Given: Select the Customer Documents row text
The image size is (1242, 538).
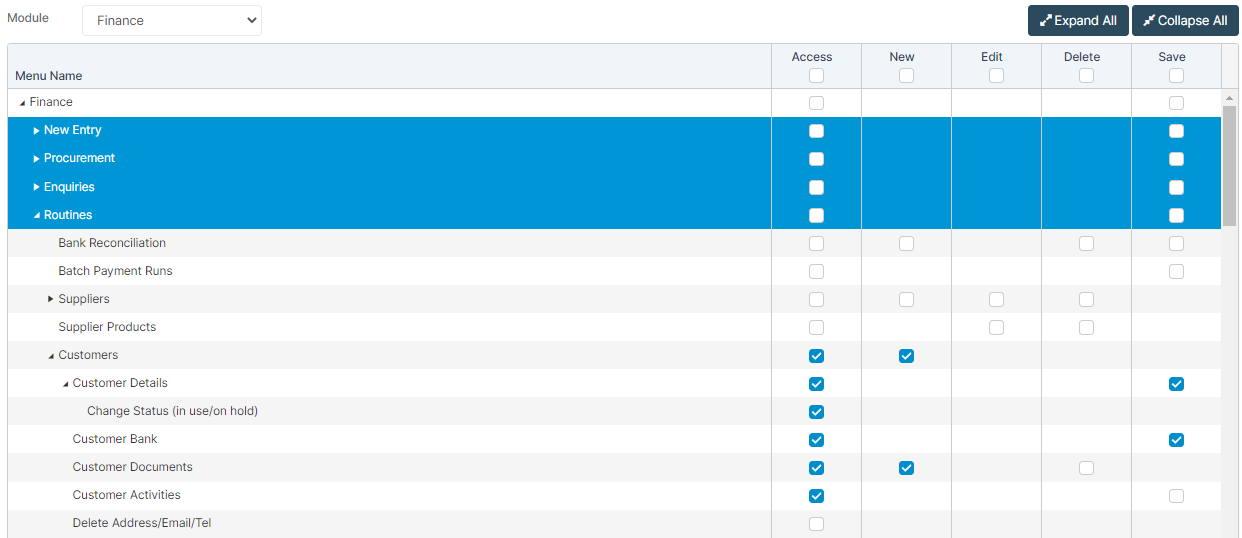Looking at the screenshot, I should pyautogui.click(x=133, y=467).
